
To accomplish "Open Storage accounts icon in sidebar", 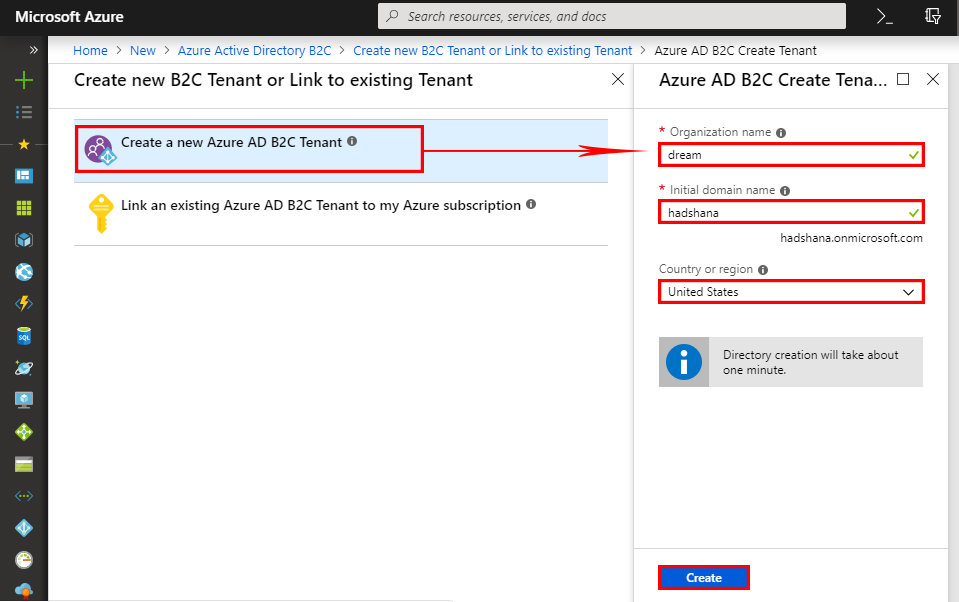I will click(x=24, y=464).
